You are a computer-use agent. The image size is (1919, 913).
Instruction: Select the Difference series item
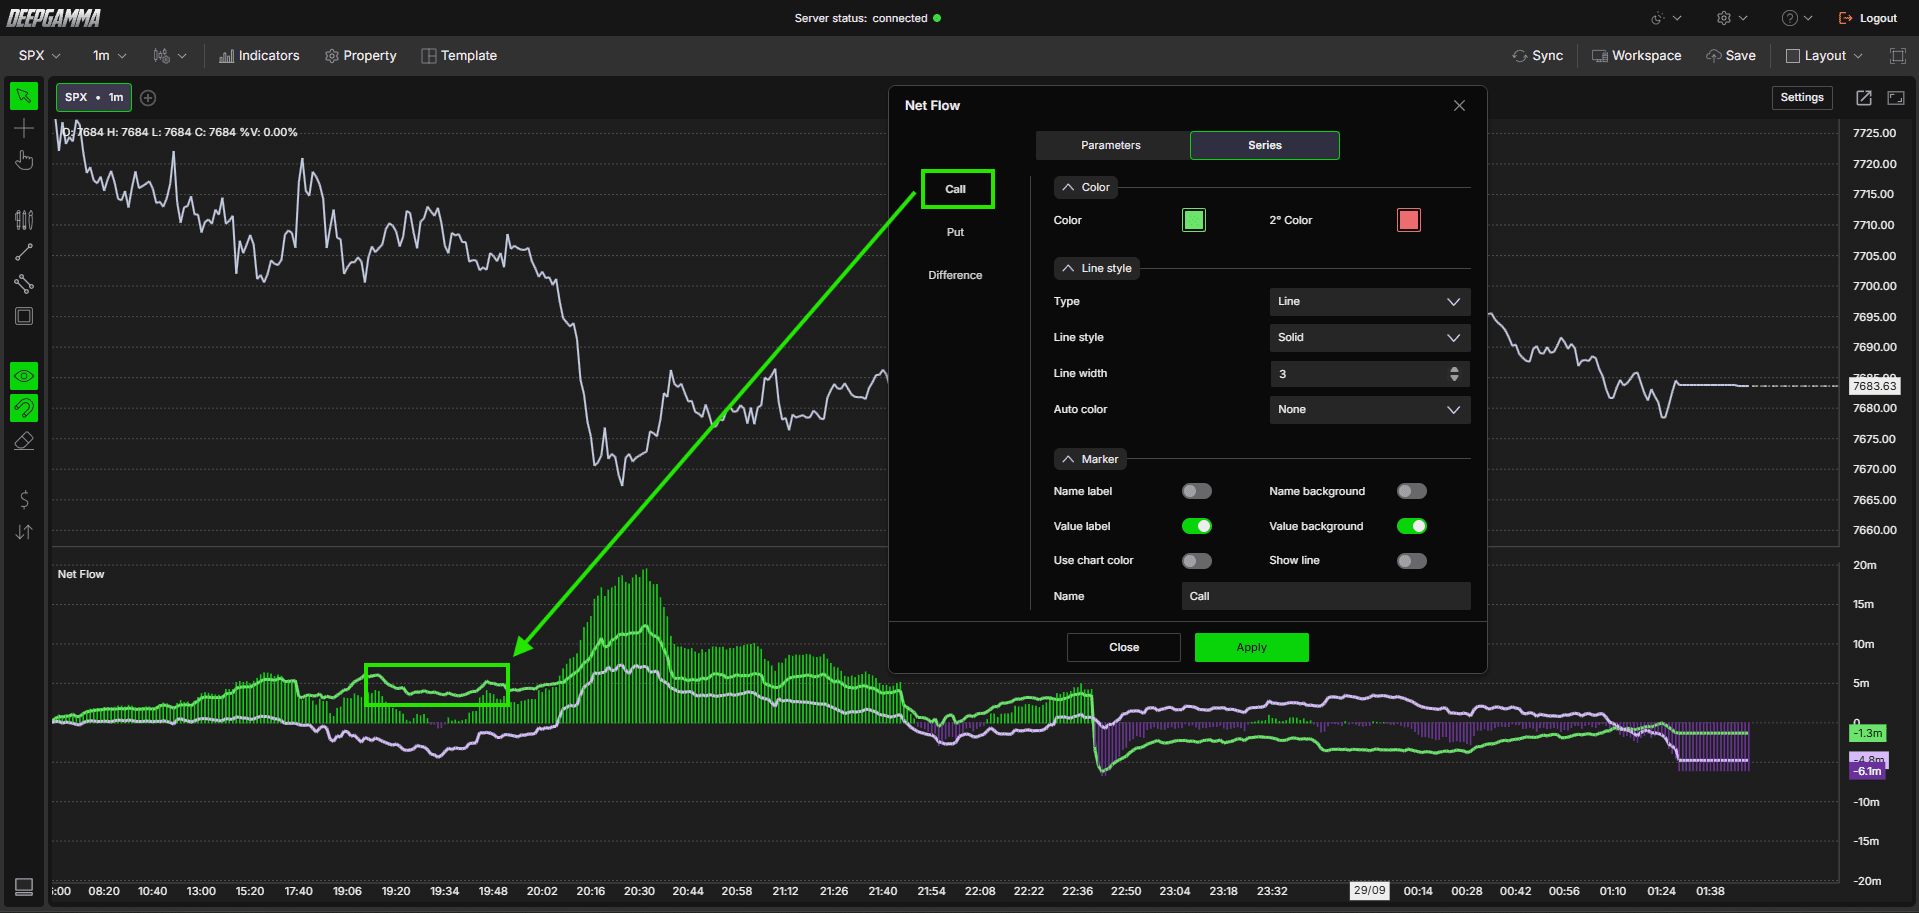[x=956, y=275]
